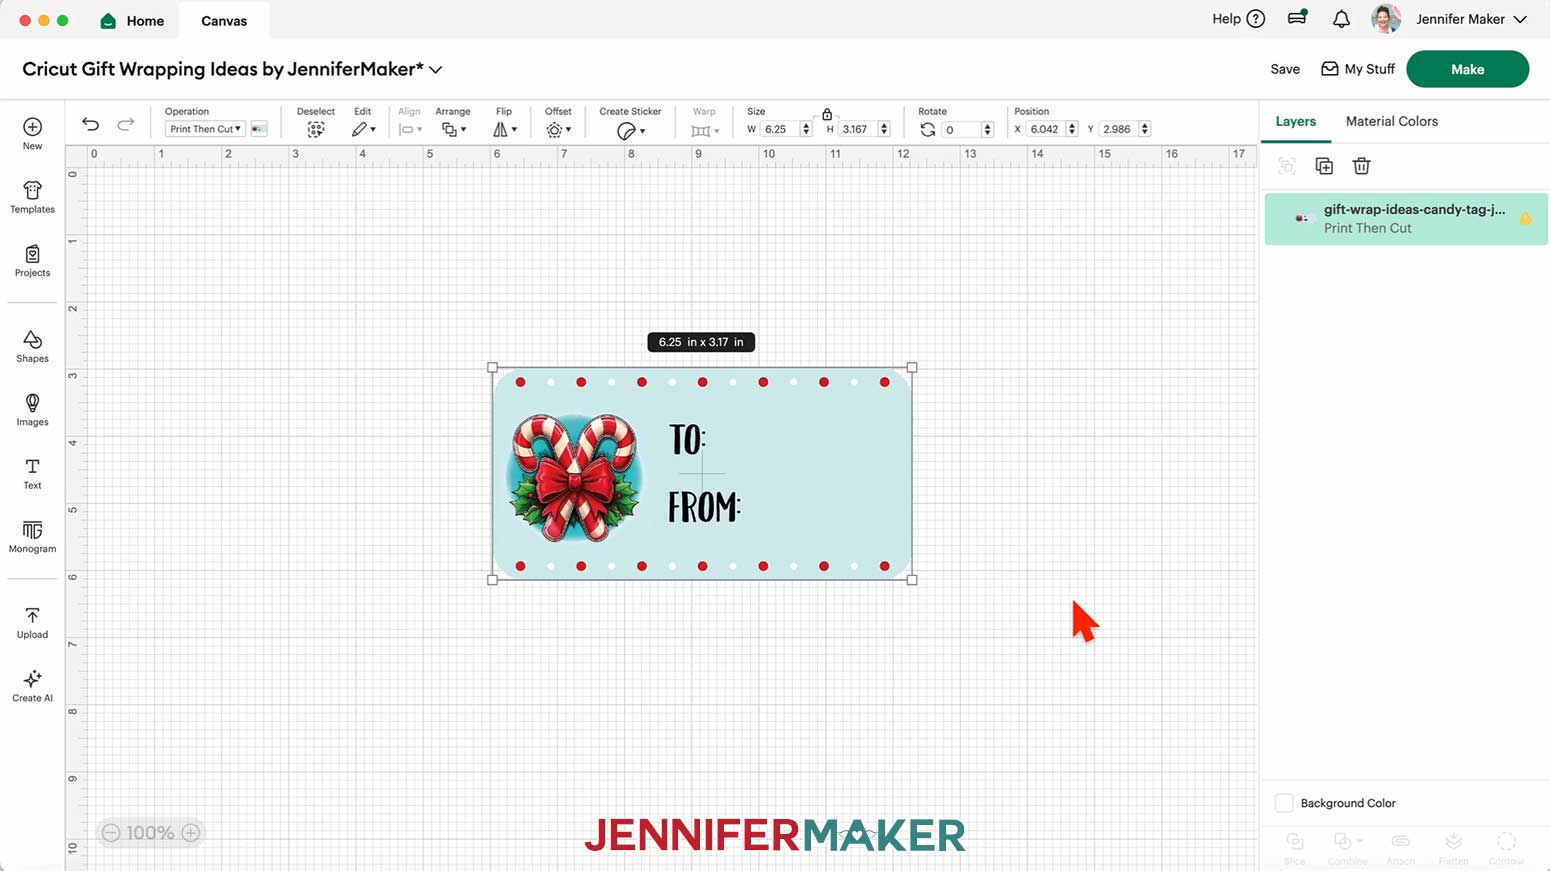The width and height of the screenshot is (1550, 871).
Task: Open the Jennifer Maker account menu
Action: pos(1472,19)
